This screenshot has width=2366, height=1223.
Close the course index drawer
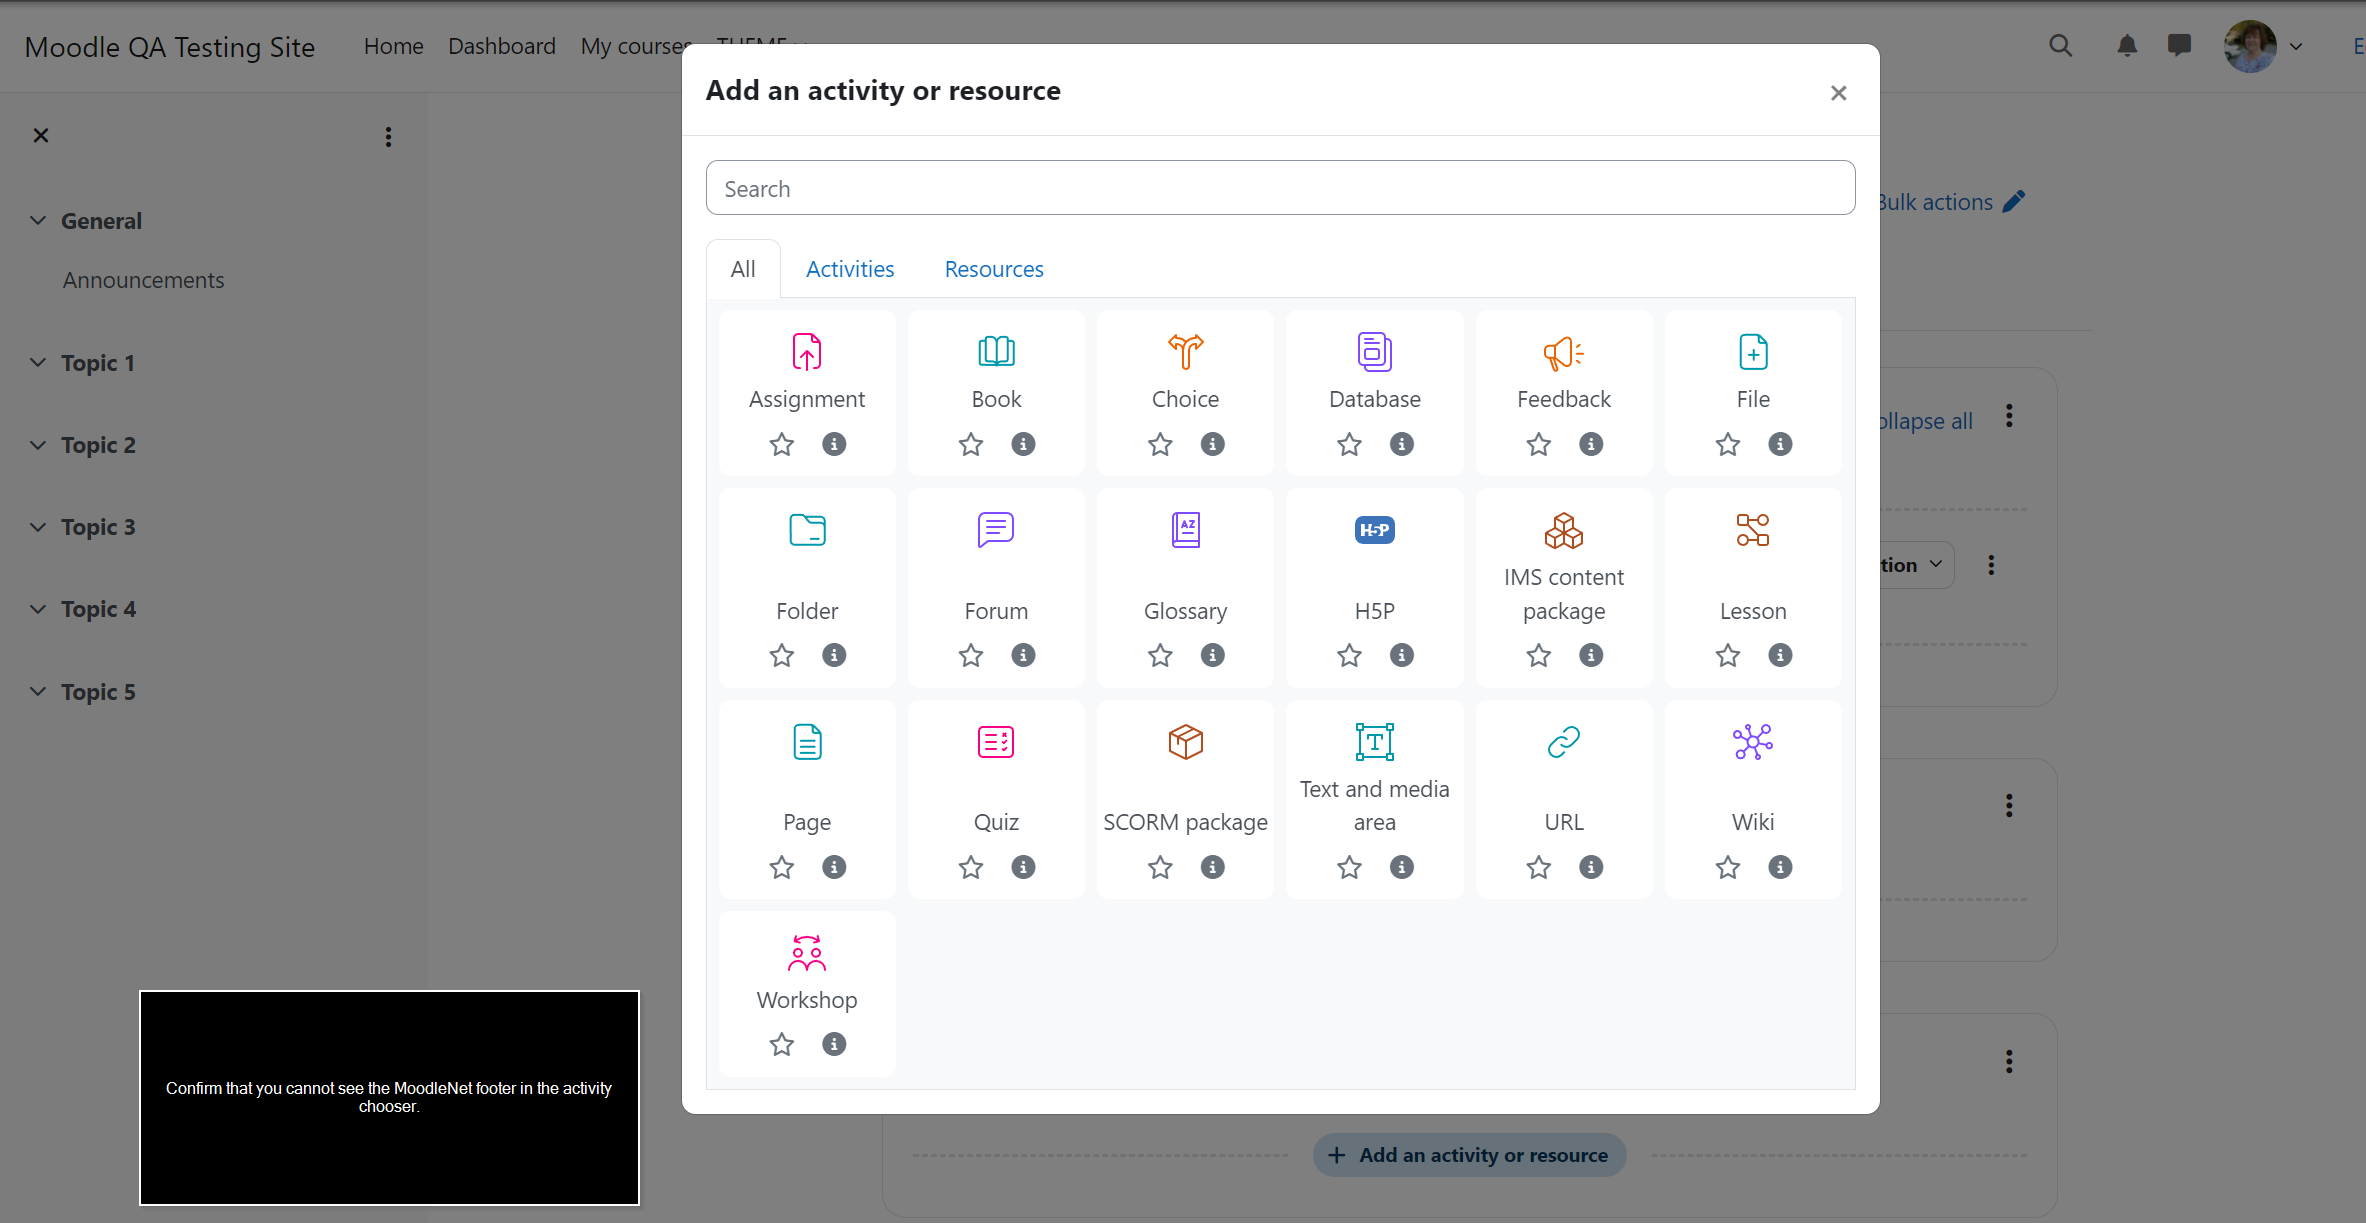tap(41, 136)
